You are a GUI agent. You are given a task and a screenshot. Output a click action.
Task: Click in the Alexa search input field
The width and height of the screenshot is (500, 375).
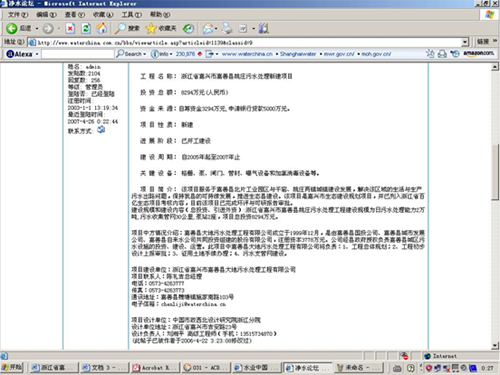pos(78,54)
